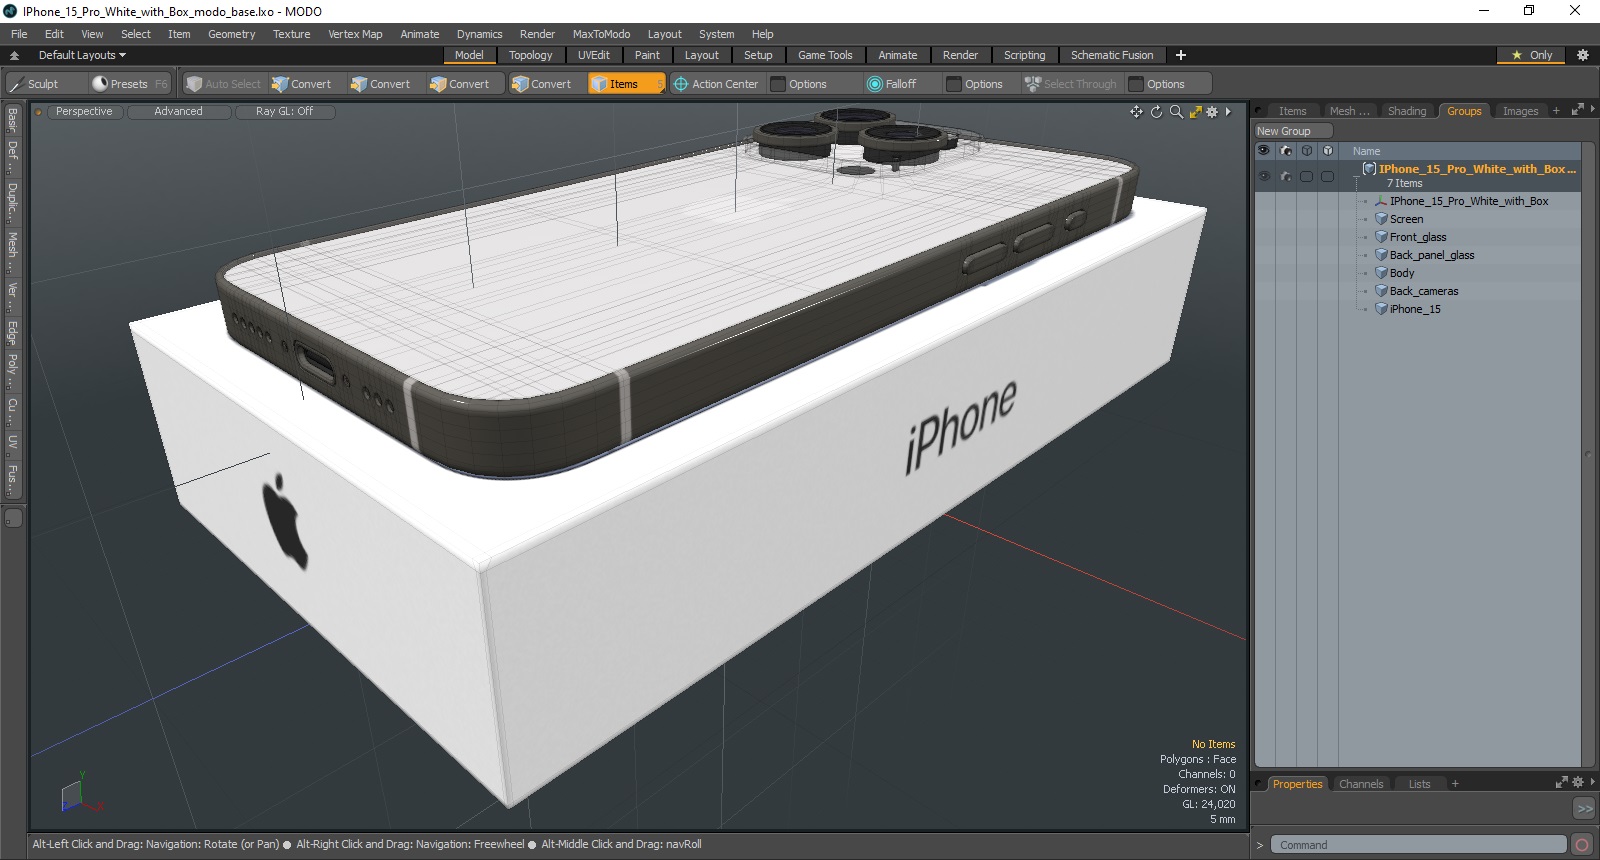Select the Body mesh item

[x=1401, y=273]
